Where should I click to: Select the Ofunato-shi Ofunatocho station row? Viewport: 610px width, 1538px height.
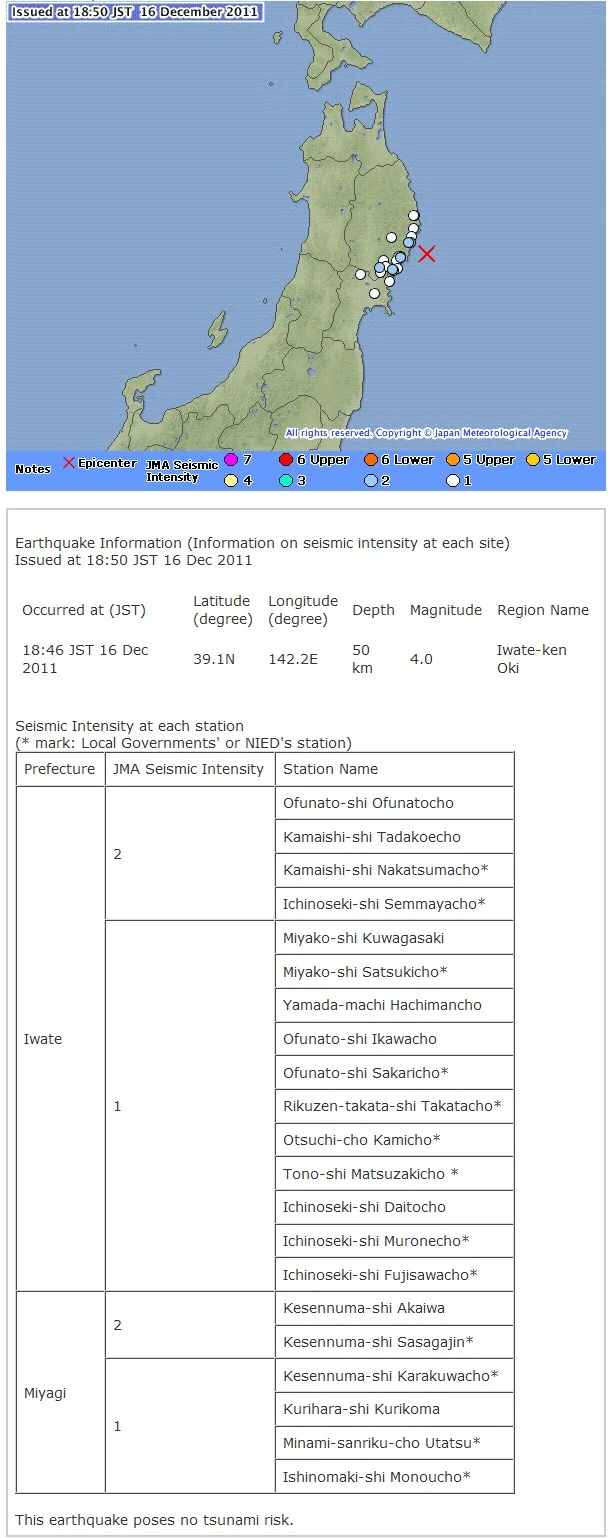click(394, 803)
